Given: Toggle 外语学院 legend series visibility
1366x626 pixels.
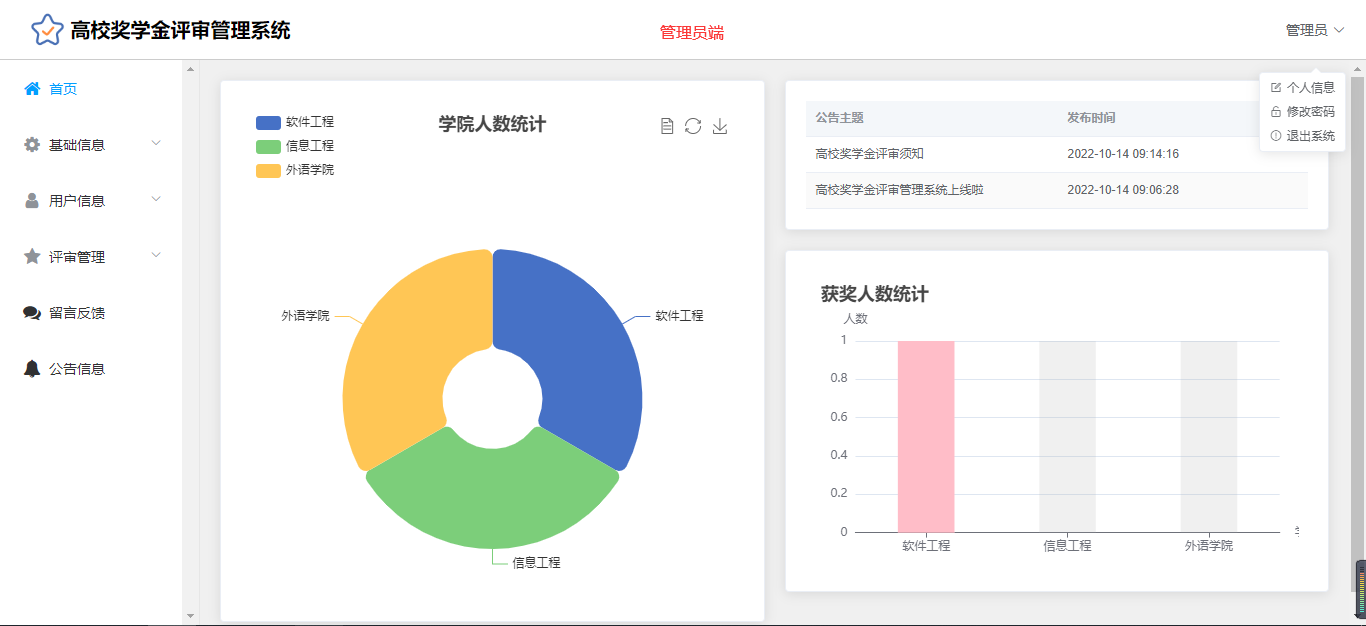Looking at the screenshot, I should (x=295, y=170).
